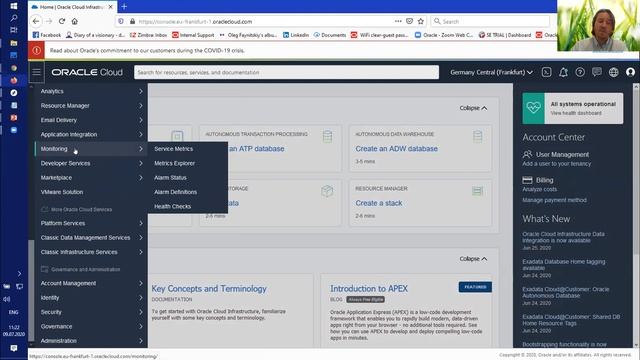Click the browser reload icon

point(62,21)
